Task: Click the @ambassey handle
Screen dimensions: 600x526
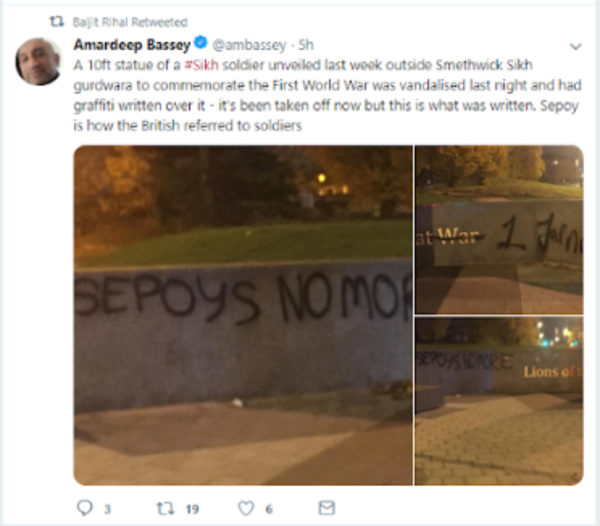Action: [x=249, y=45]
